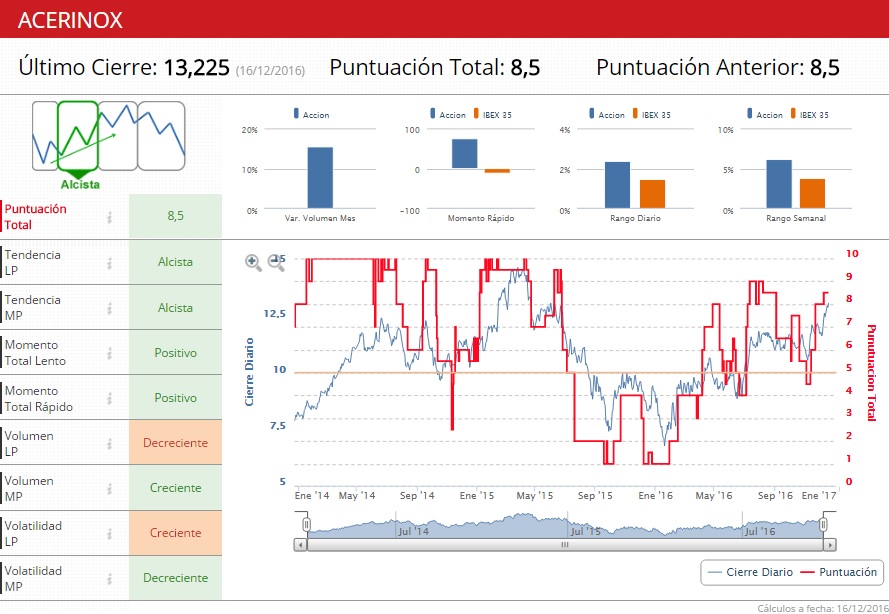Click orange IBEX 35 bar in Momento Rápido

tap(497, 171)
